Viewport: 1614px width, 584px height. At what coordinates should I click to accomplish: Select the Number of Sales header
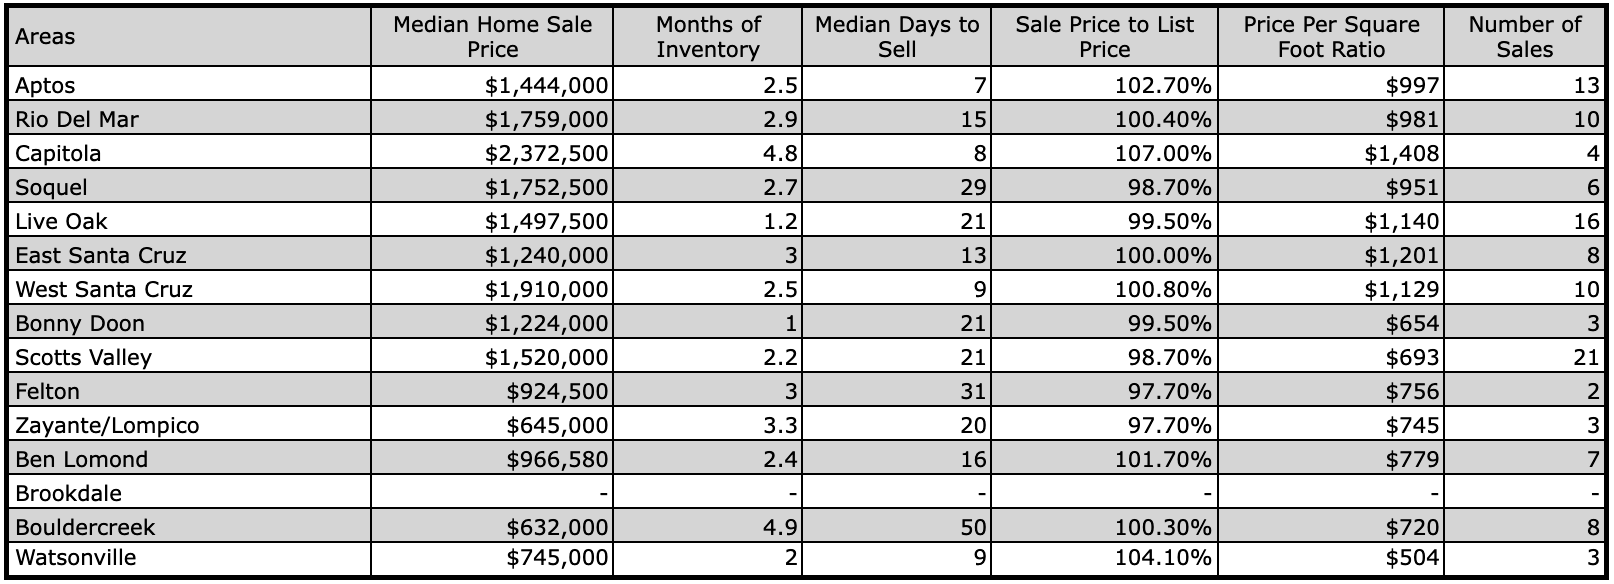click(1524, 37)
